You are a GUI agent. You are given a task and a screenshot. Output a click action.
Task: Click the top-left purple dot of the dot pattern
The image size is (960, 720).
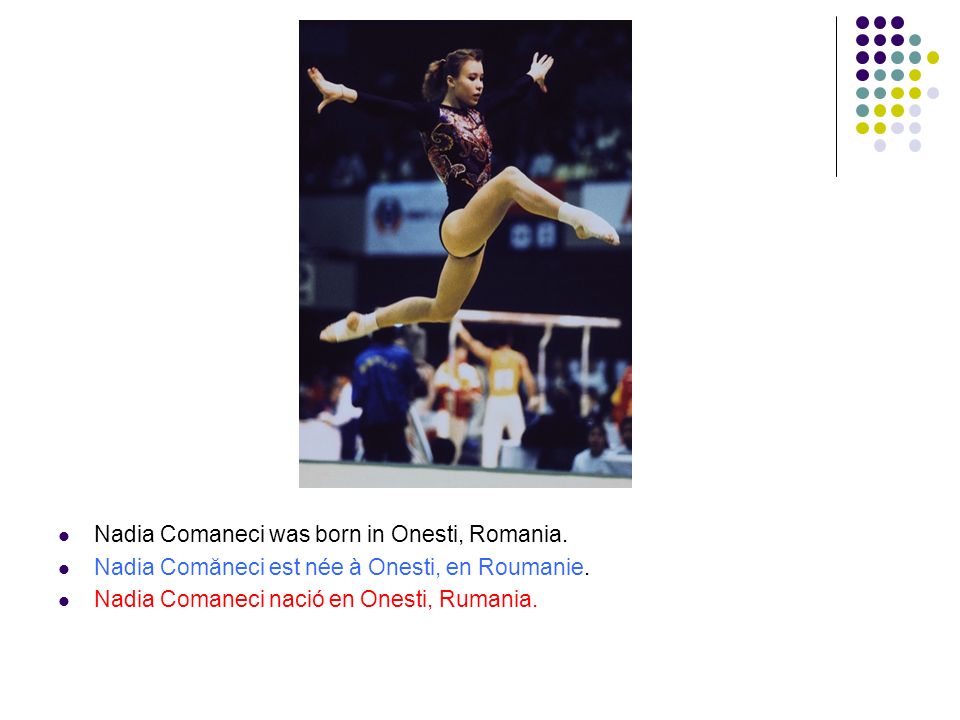click(862, 23)
